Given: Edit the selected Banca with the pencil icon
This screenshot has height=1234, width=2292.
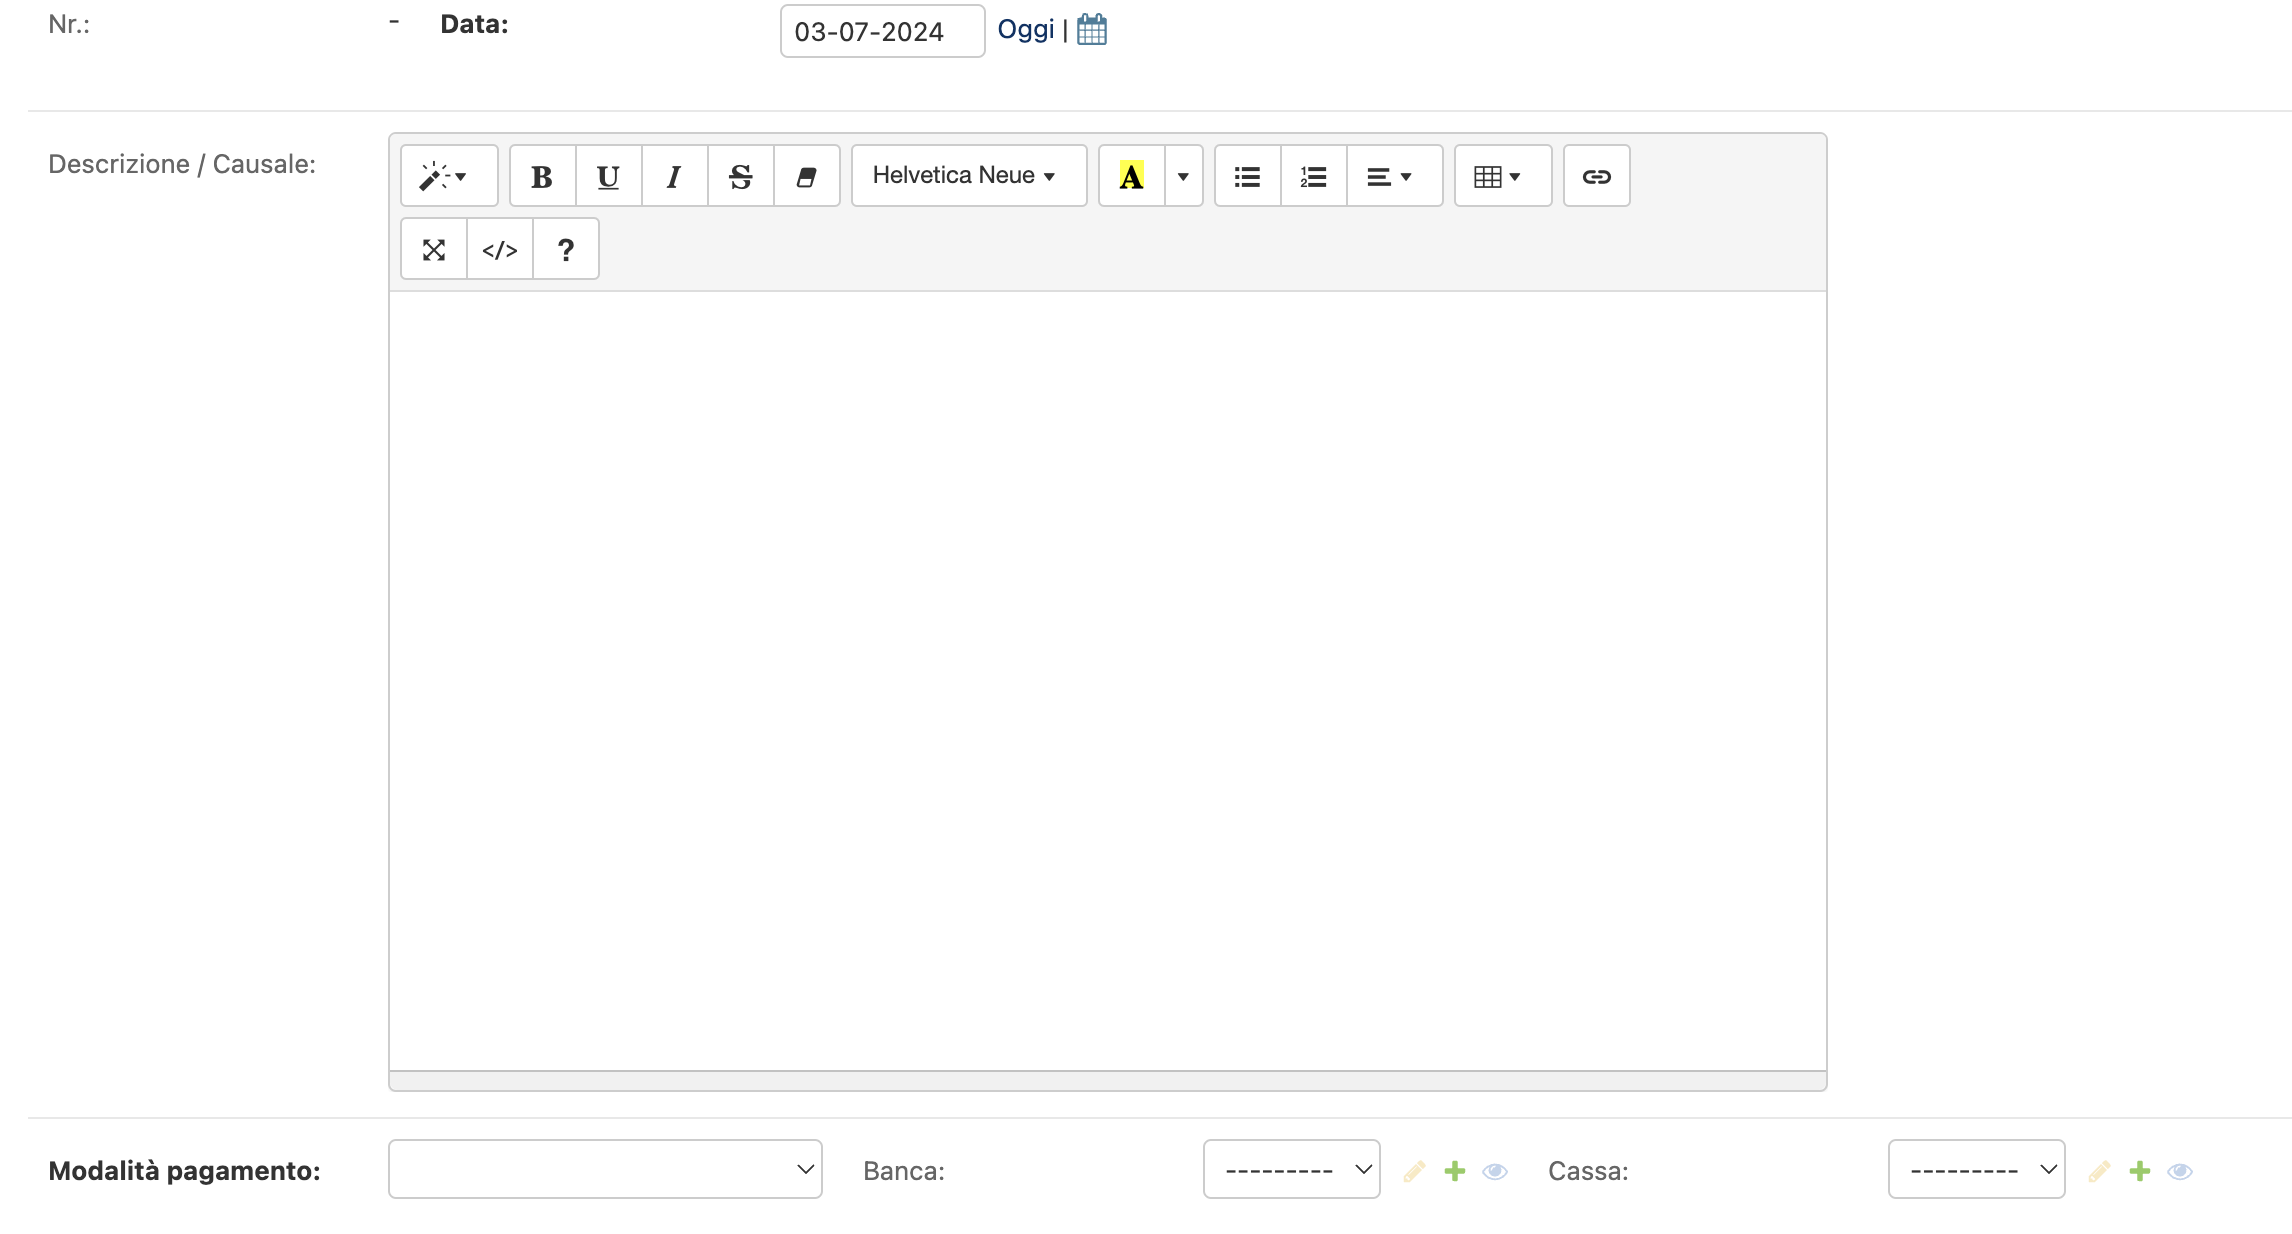Looking at the screenshot, I should tap(1413, 1171).
